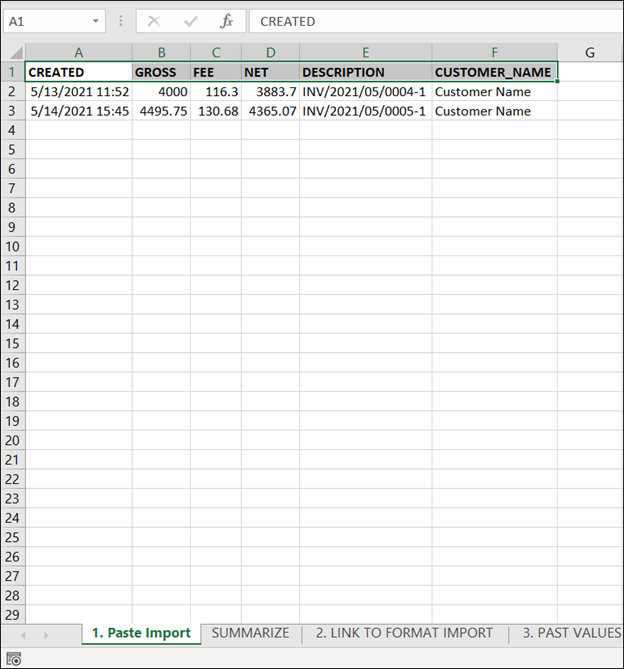Image resolution: width=624 pixels, height=669 pixels.
Task: Click the net value 3883.7
Action: [270, 91]
